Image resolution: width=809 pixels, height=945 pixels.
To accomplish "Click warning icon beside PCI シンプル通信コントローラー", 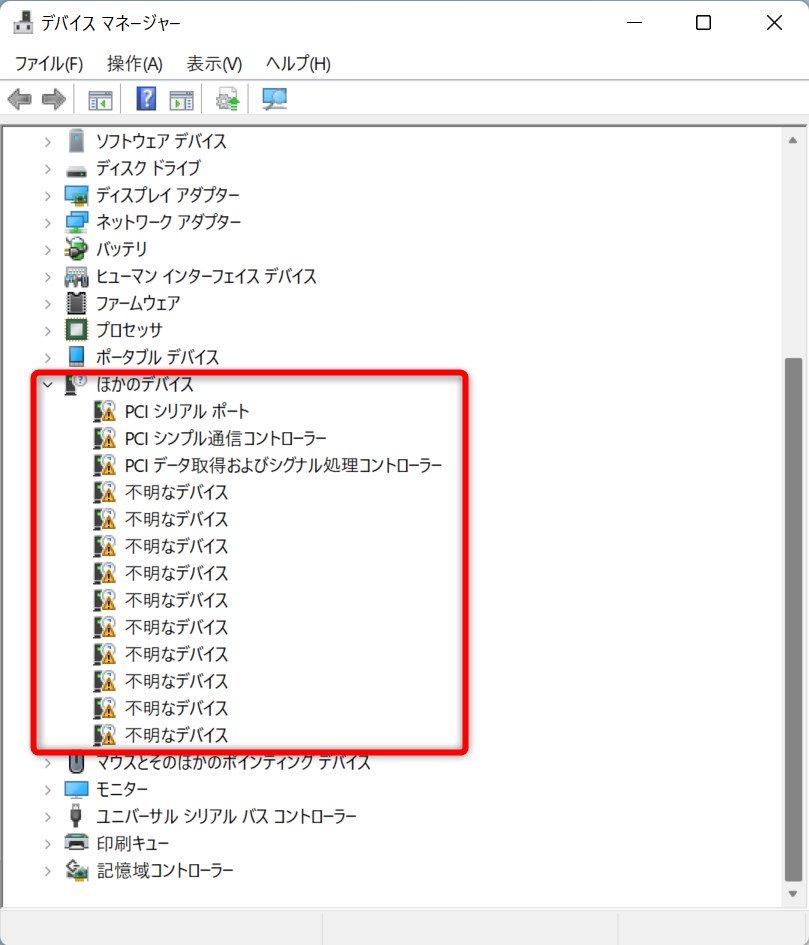I will click(105, 438).
